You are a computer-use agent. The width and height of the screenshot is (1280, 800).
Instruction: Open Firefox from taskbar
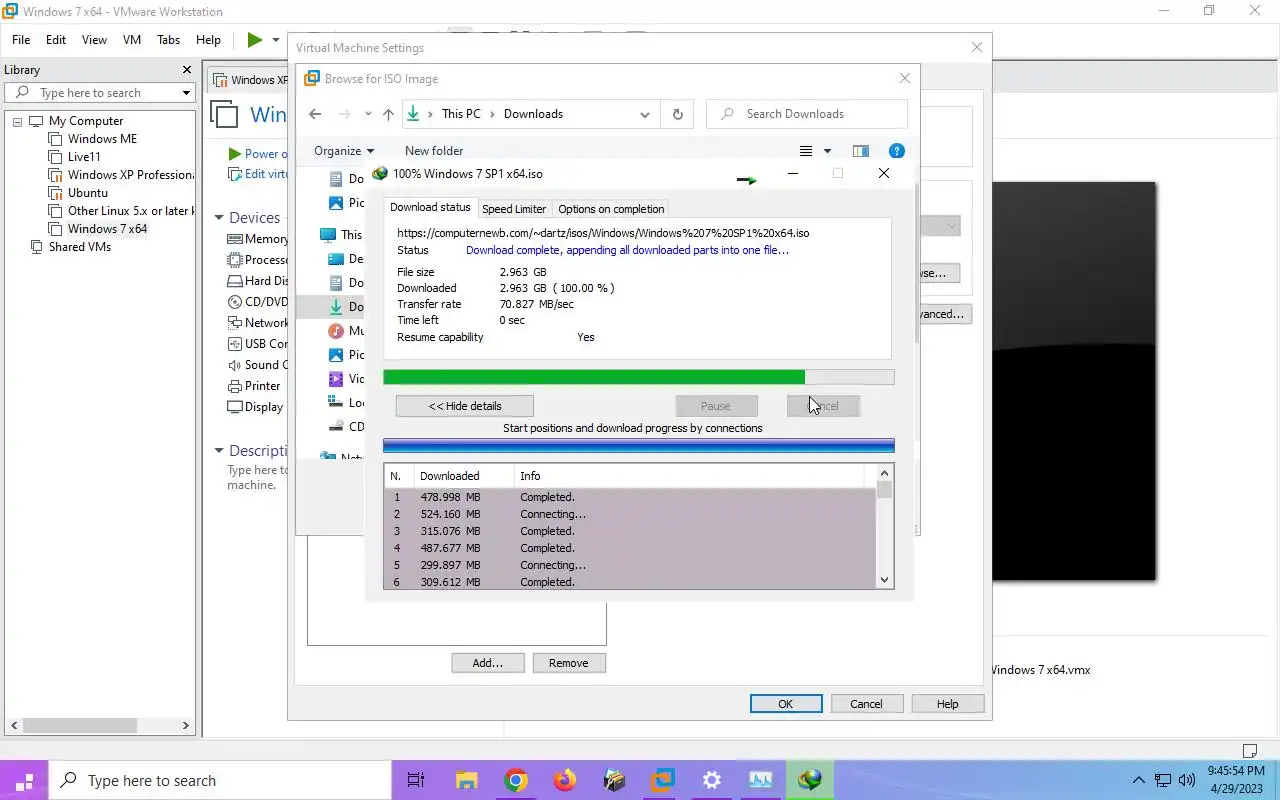565,781
